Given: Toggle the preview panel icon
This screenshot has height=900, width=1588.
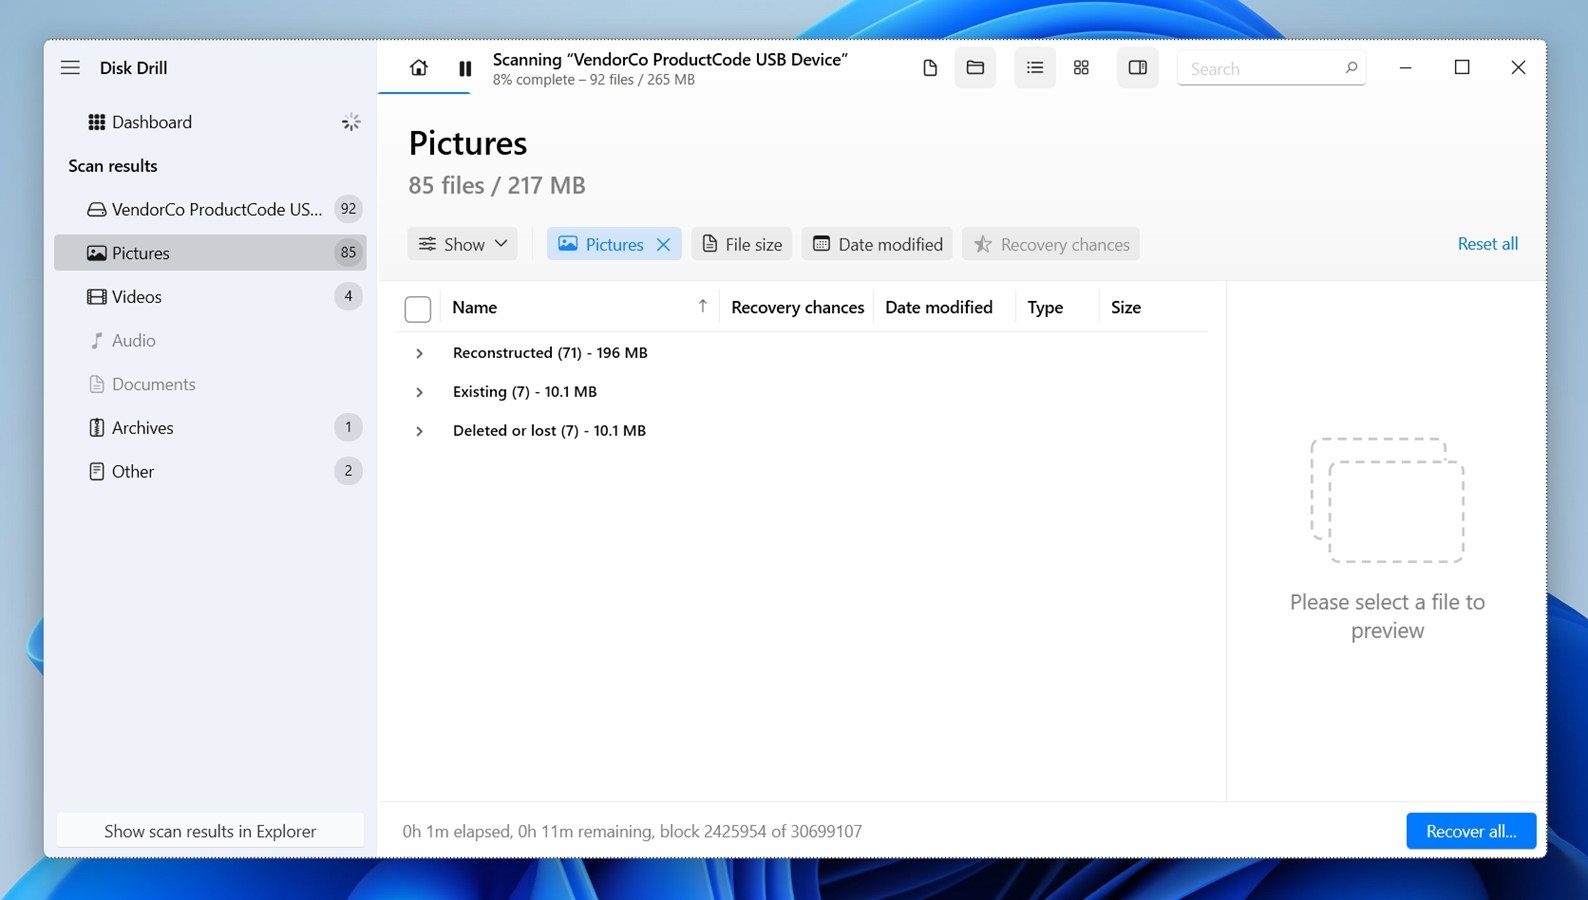Looking at the screenshot, I should (x=1138, y=68).
